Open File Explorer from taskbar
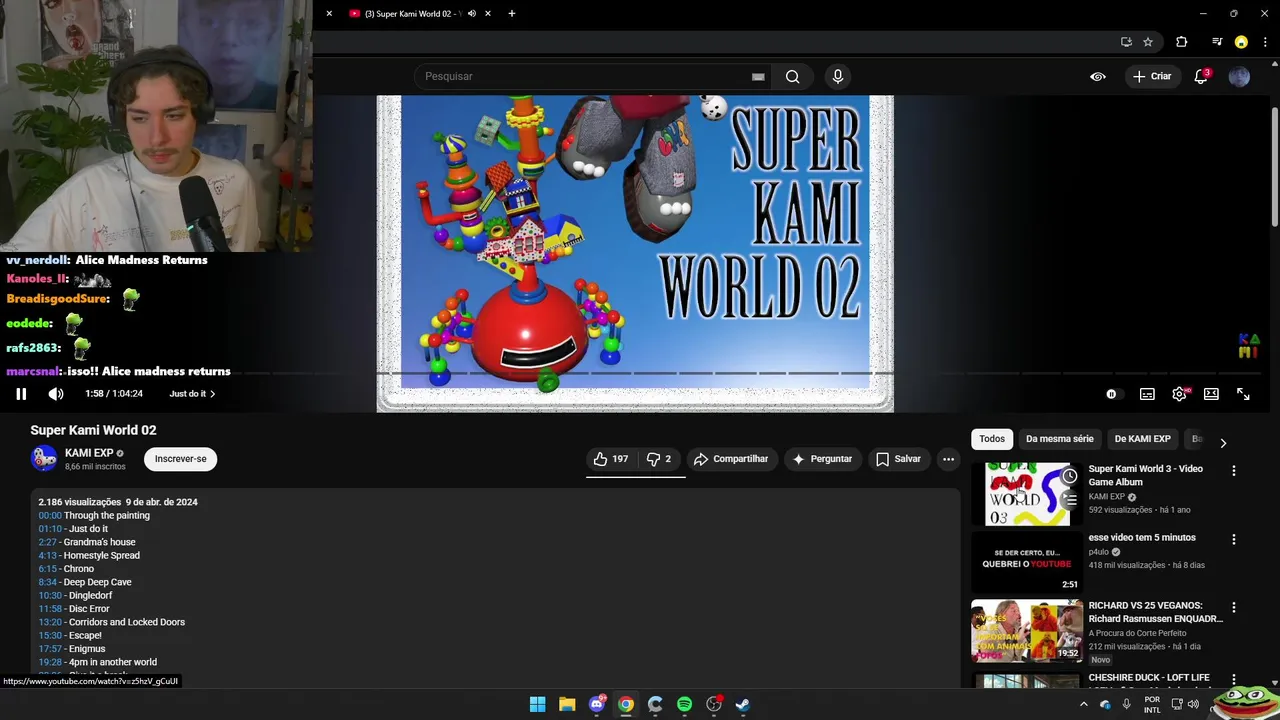Screen dimensions: 1280x720 567,704
